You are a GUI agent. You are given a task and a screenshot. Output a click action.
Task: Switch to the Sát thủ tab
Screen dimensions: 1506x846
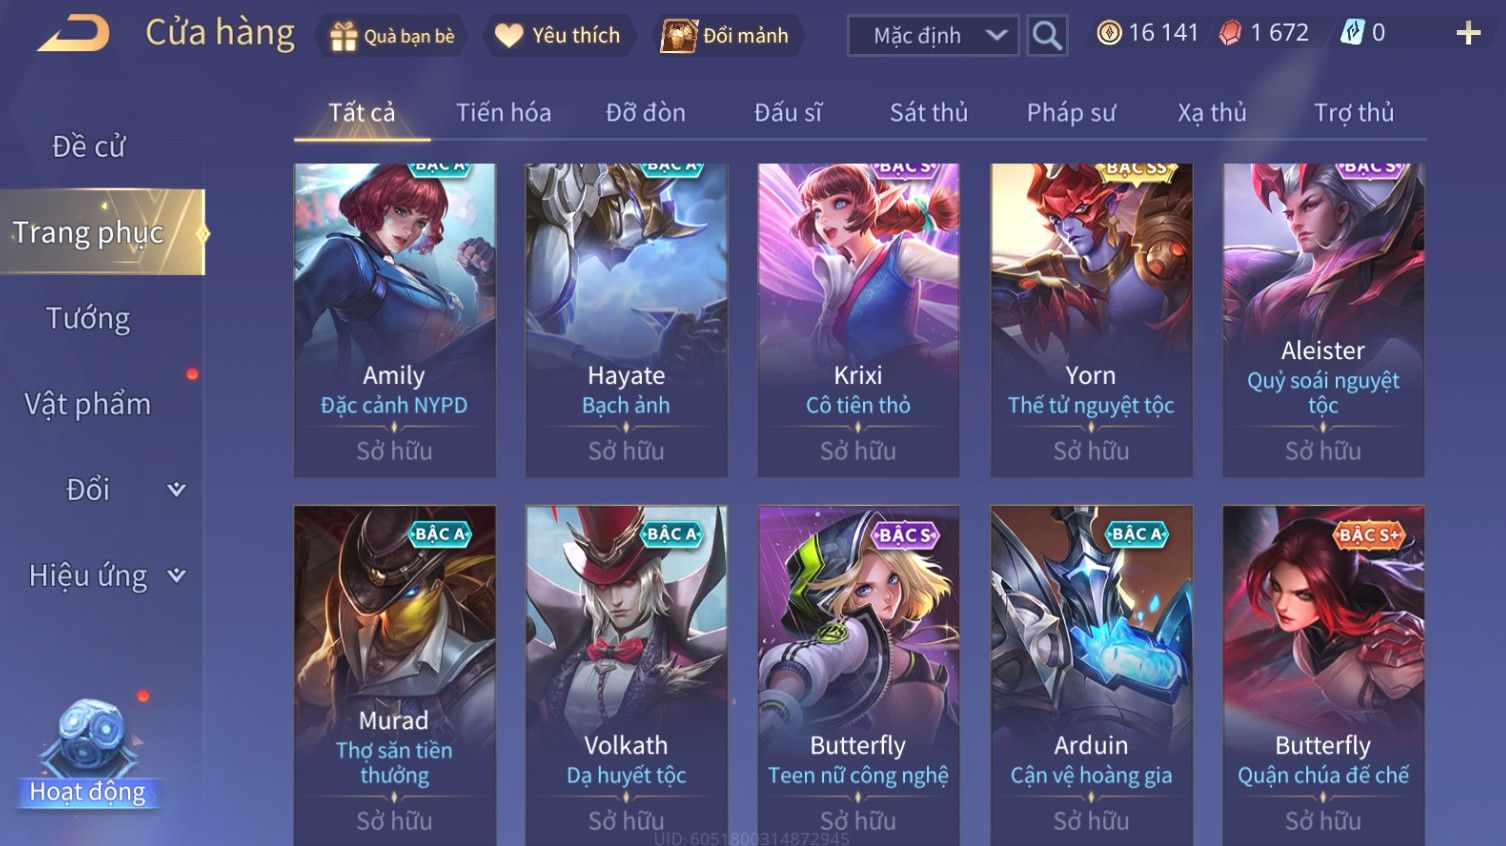tap(929, 112)
